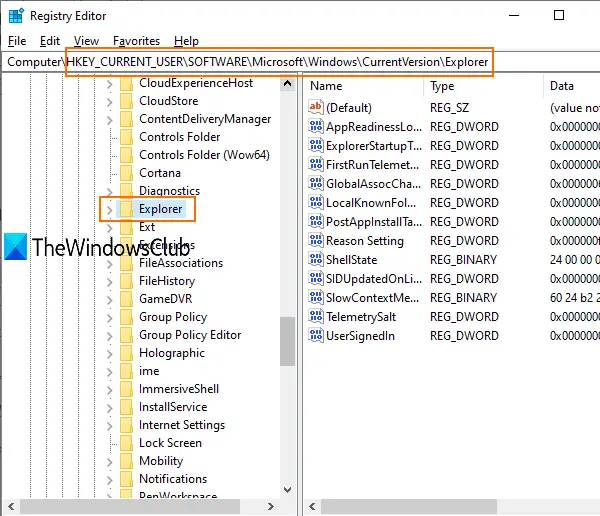This screenshot has height=516, width=600.
Task: Click the UserSignedIn value icon
Action: [x=316, y=335]
